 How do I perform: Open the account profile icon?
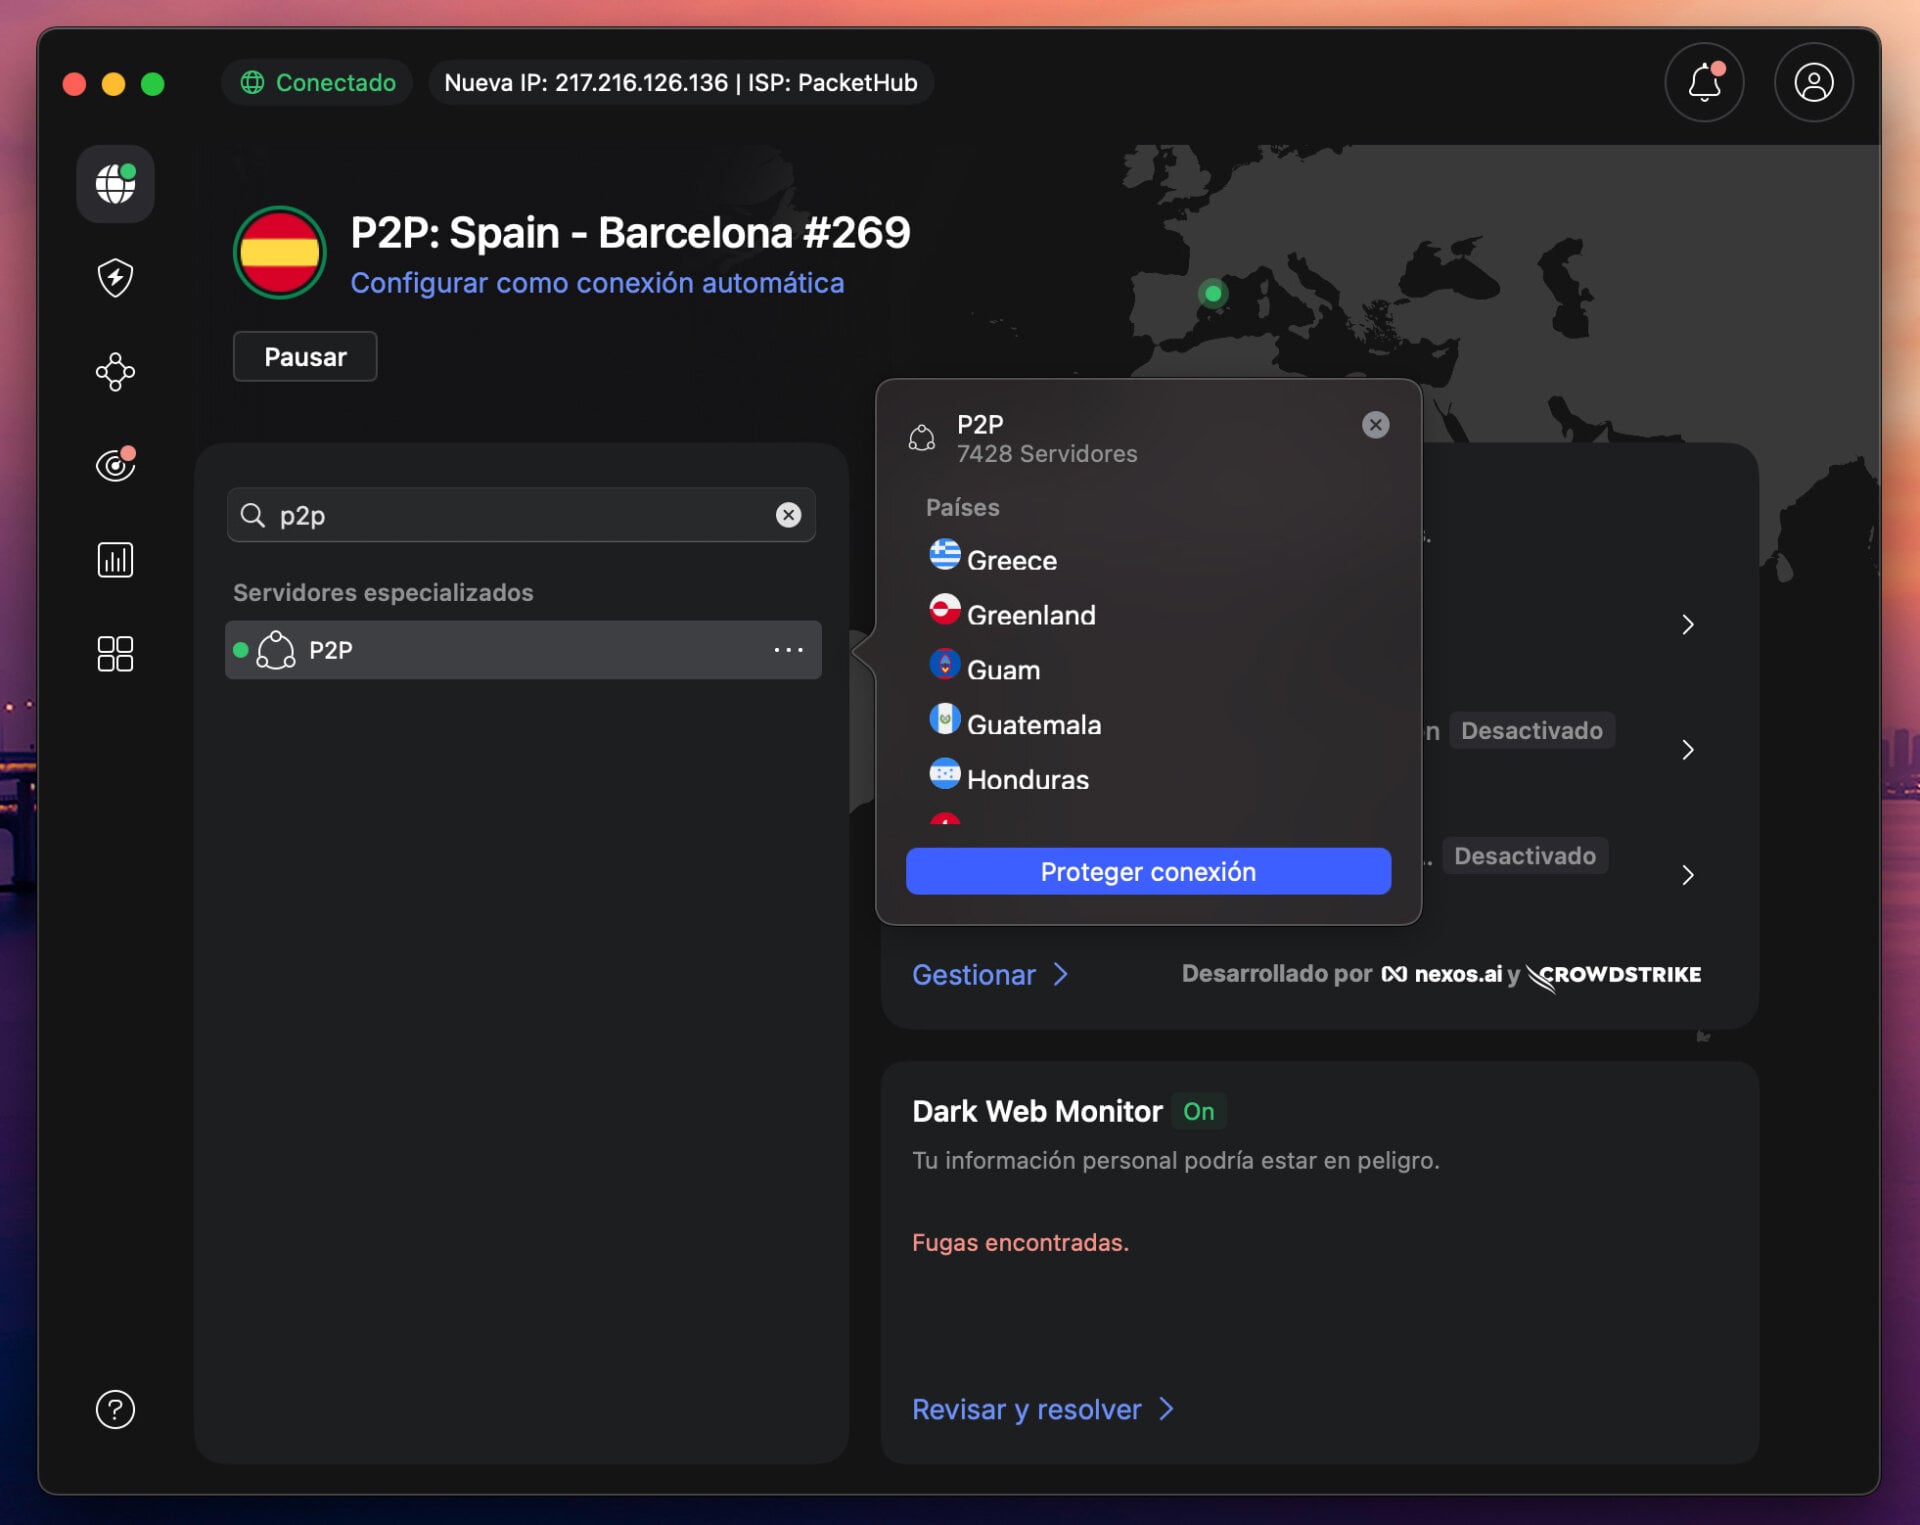point(1812,83)
